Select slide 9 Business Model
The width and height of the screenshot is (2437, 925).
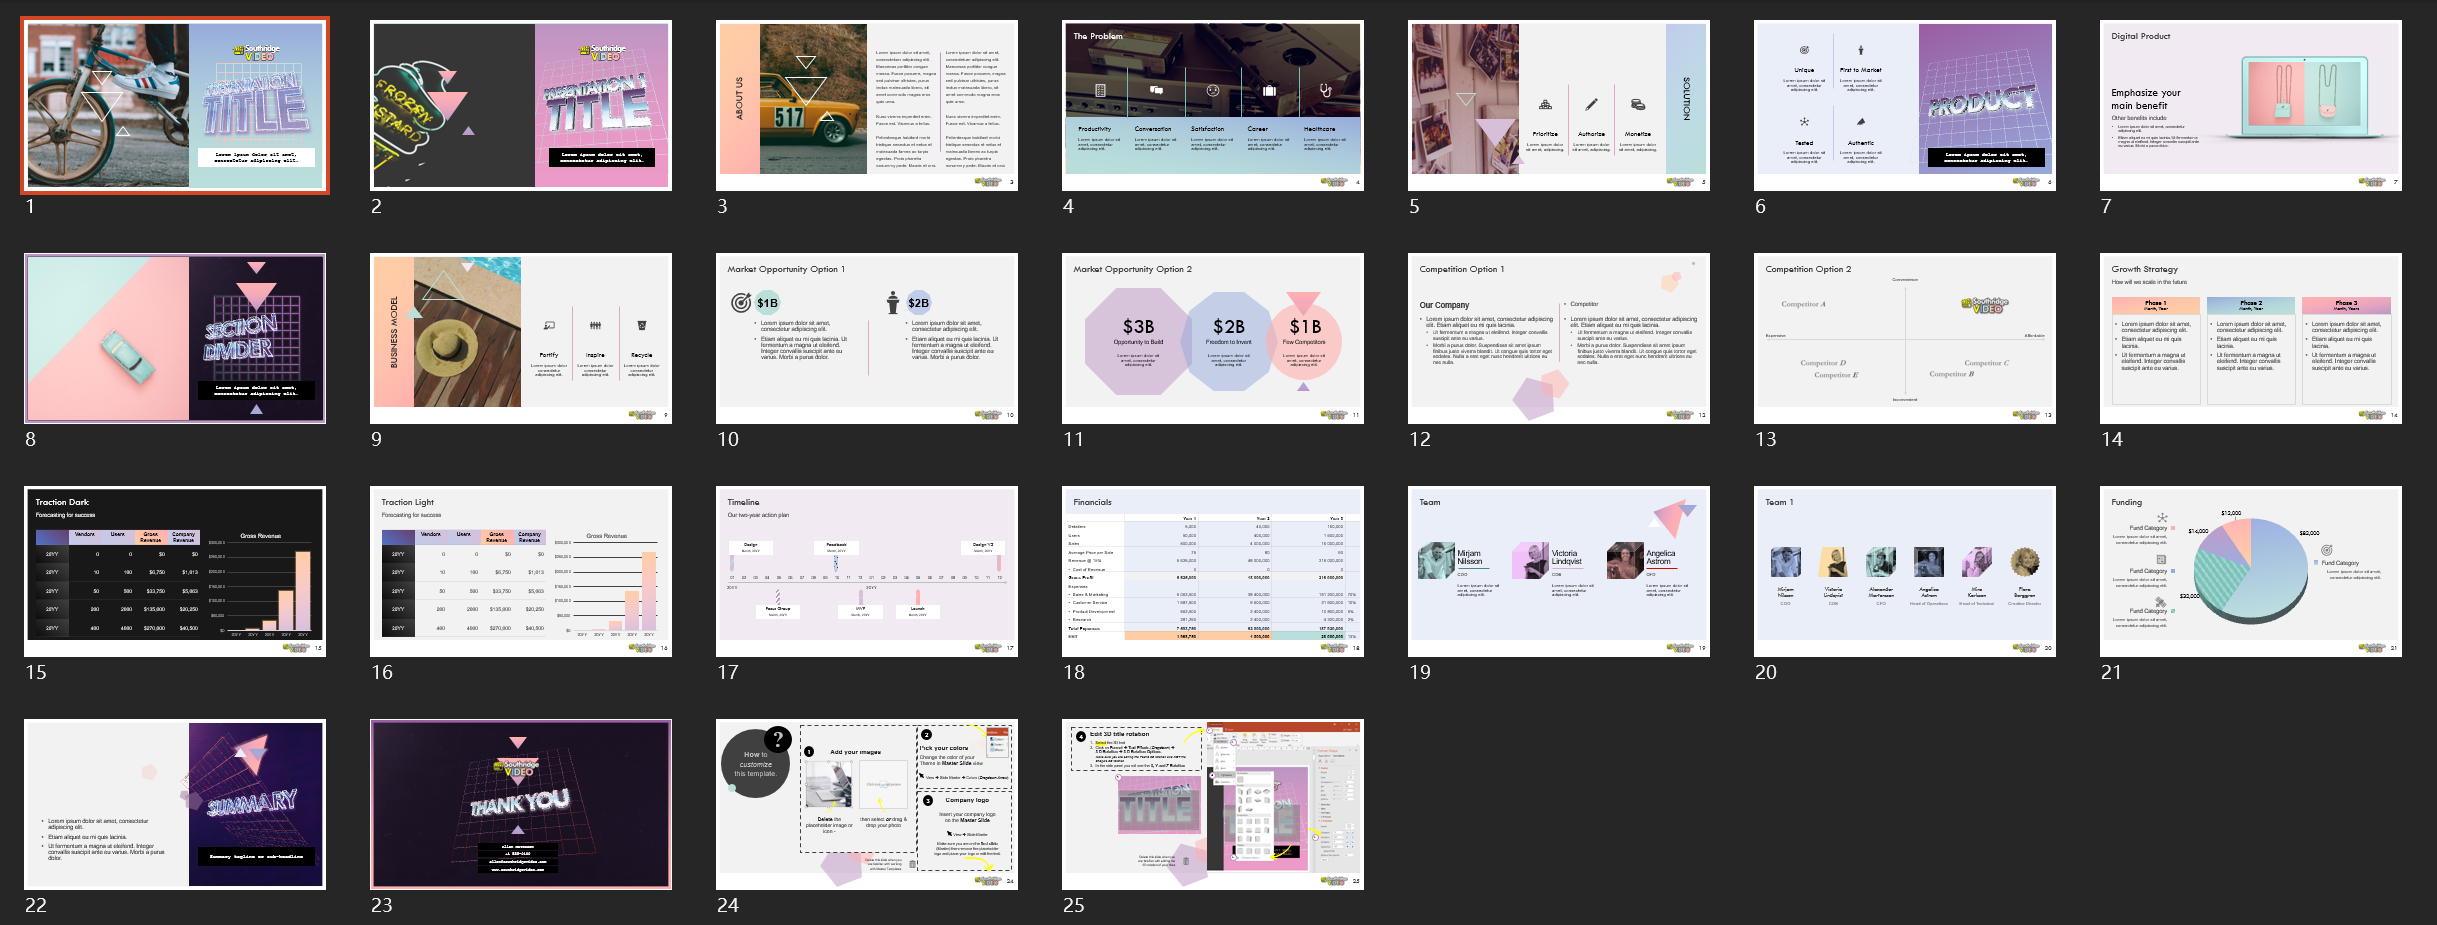pos(521,338)
